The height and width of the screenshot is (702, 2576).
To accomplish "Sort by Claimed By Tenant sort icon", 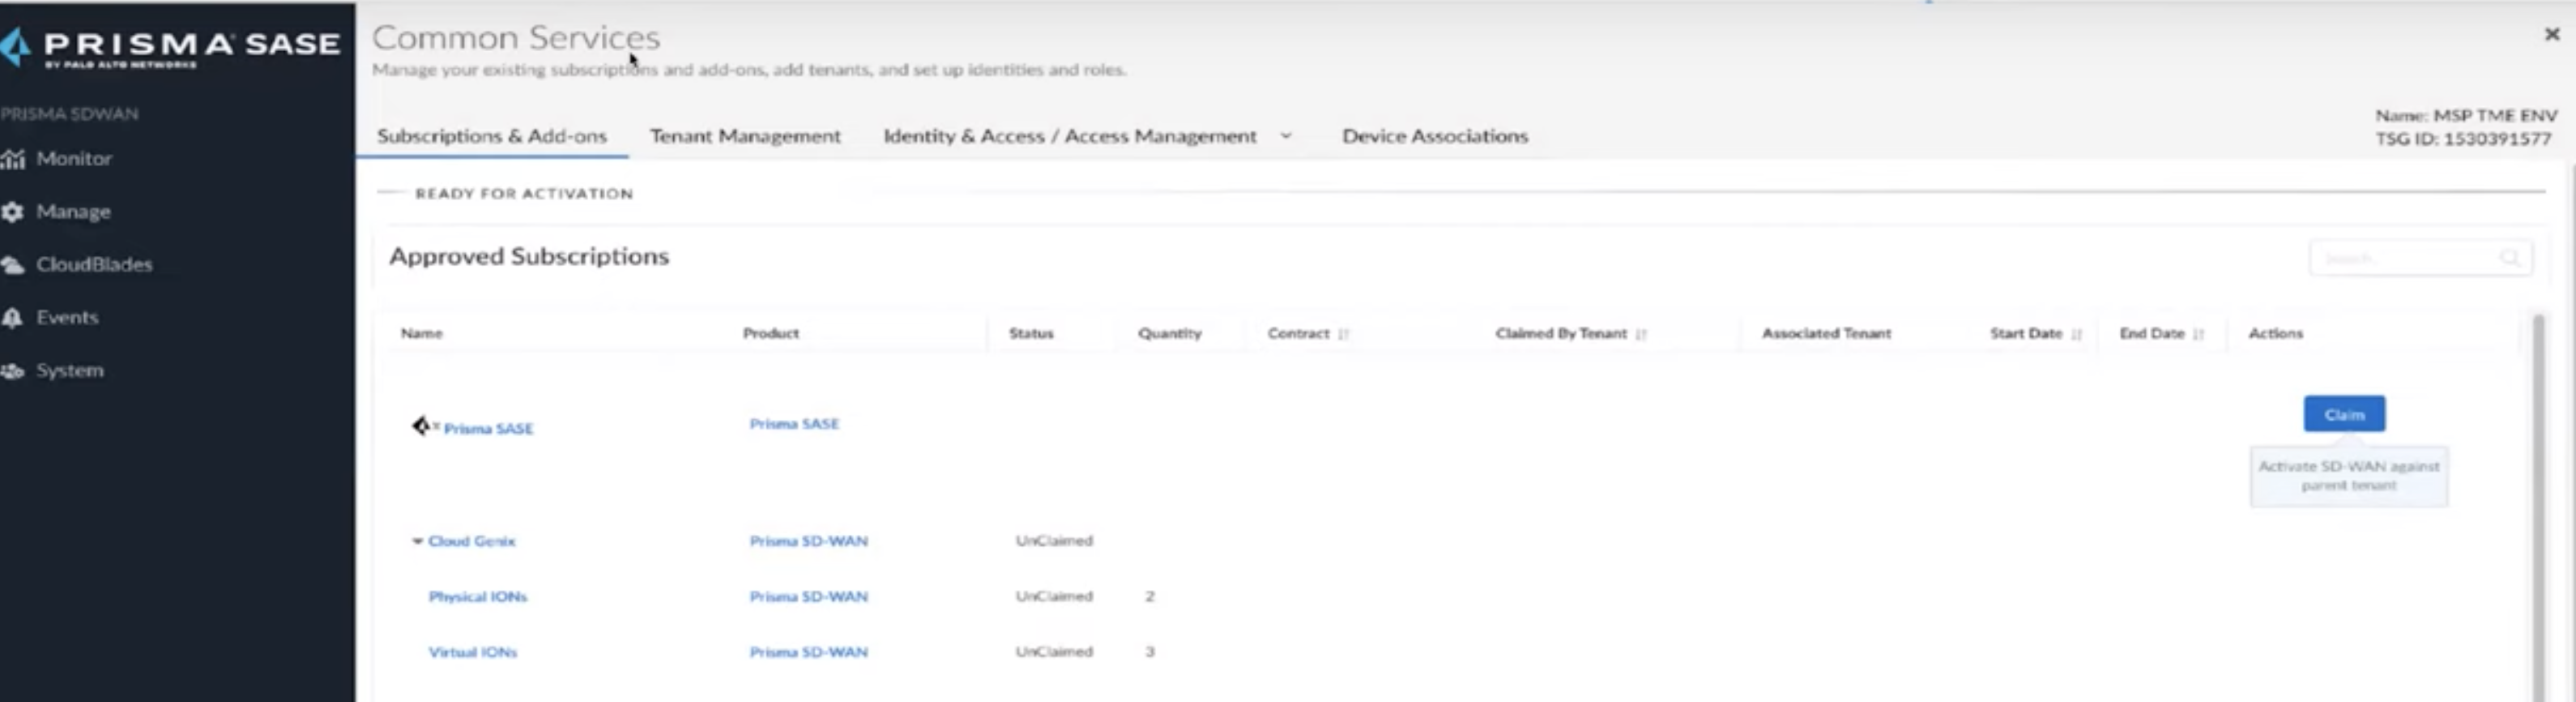I will 1641,334.
